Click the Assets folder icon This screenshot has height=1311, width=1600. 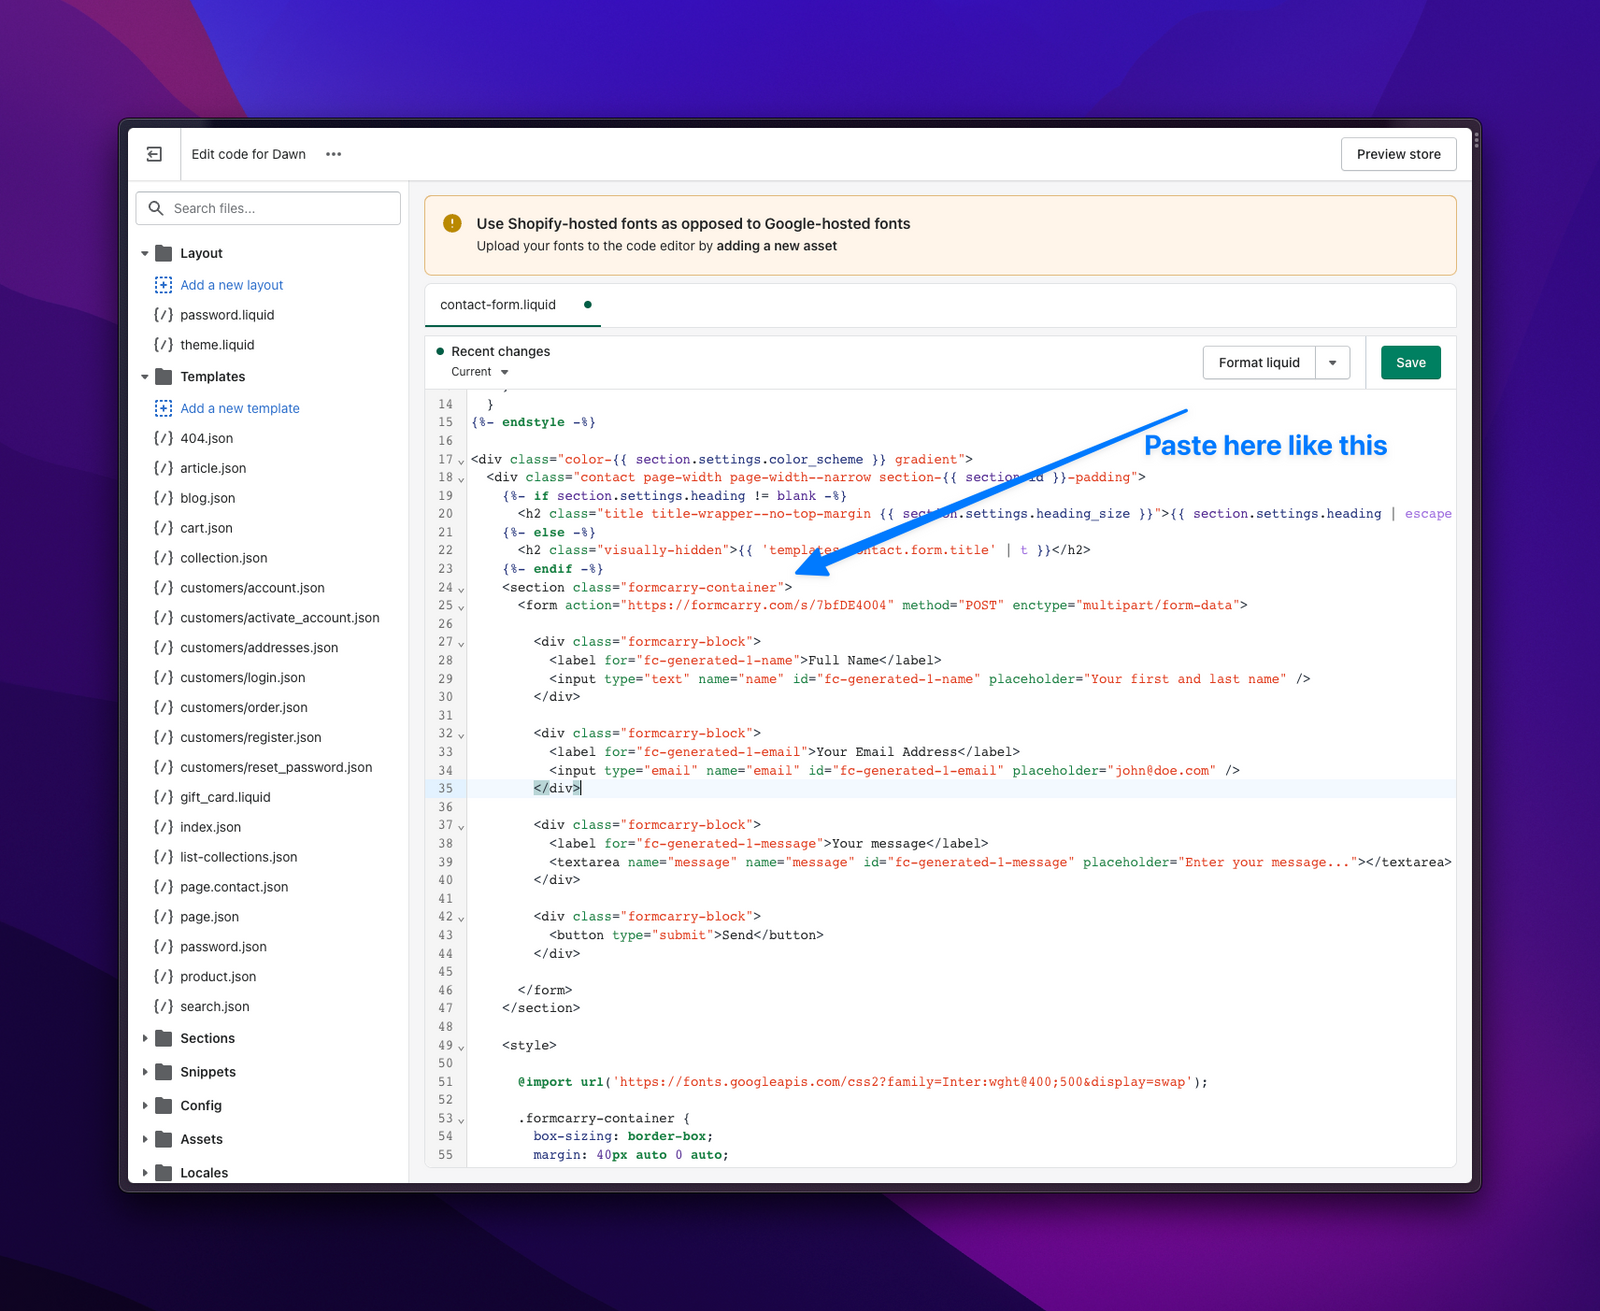164,1139
